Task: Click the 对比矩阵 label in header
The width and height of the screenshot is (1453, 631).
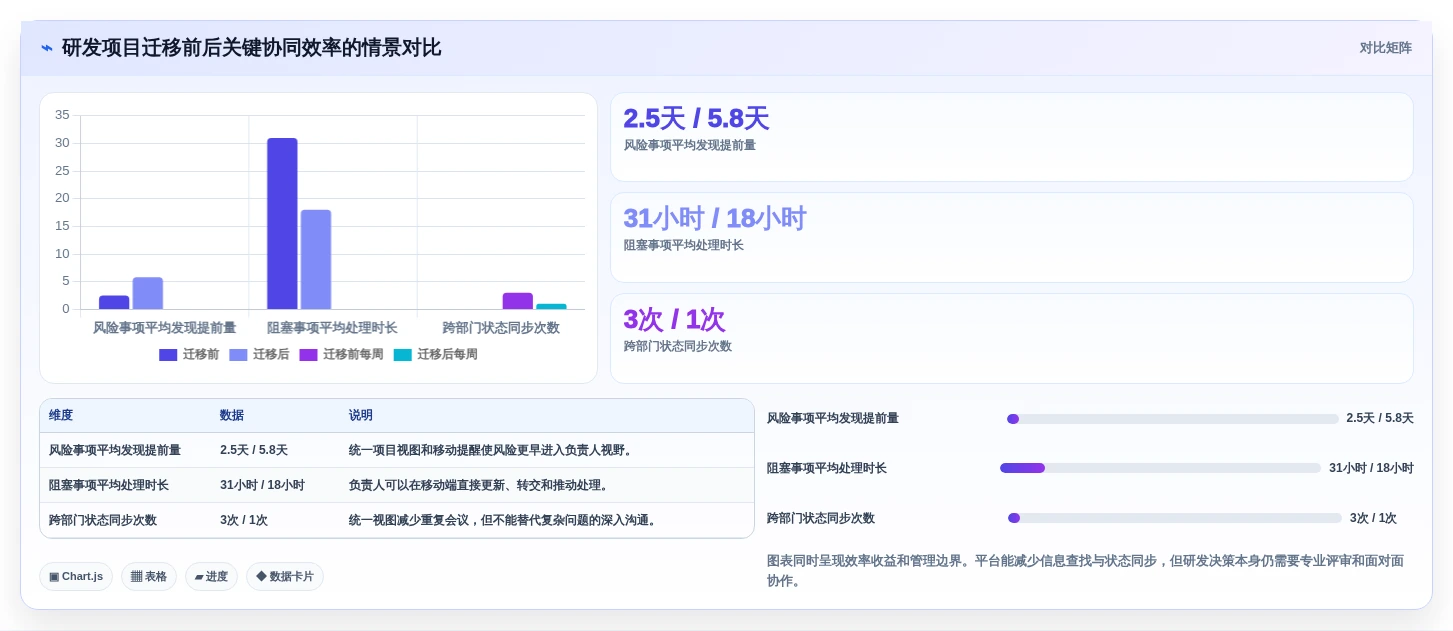Action: [x=1385, y=48]
